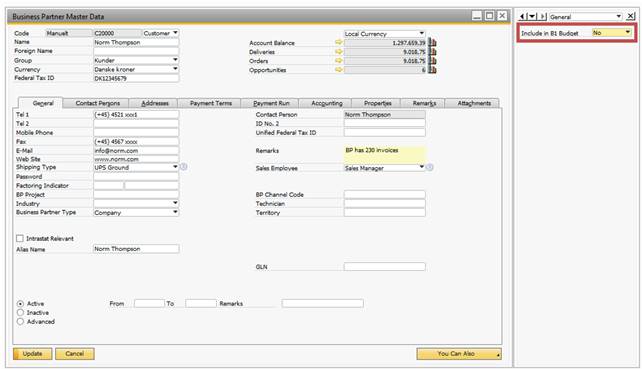The height and width of the screenshot is (369, 642).
Task: Open the You Can Also menu button
Action: (459, 354)
